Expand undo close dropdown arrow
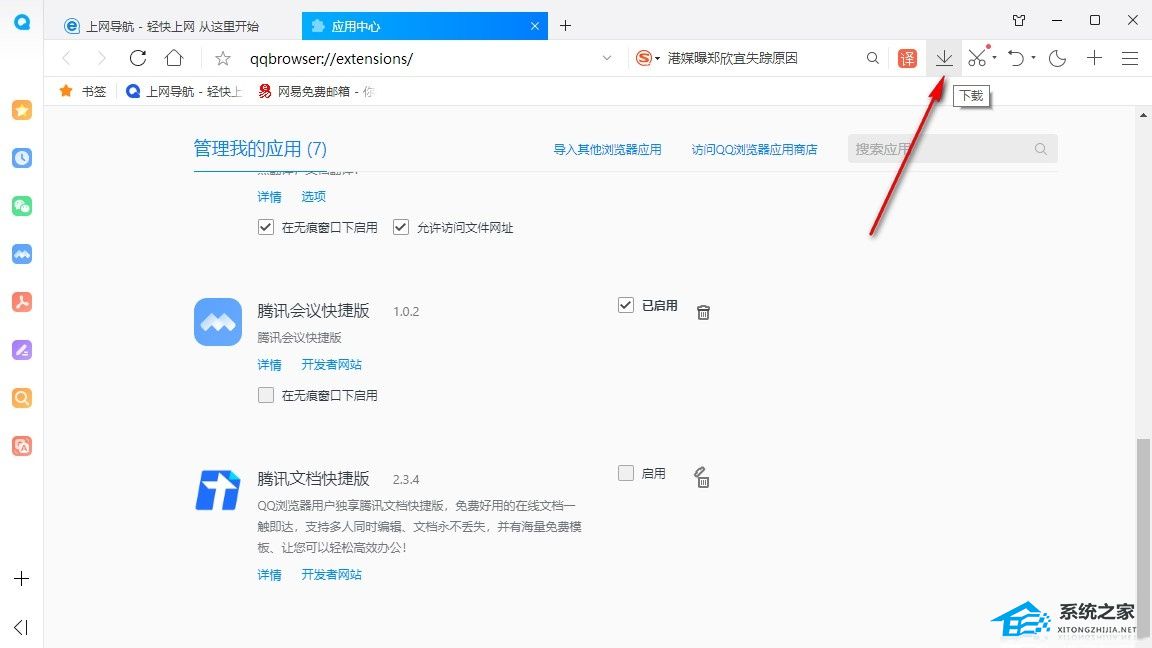 tap(1034, 58)
